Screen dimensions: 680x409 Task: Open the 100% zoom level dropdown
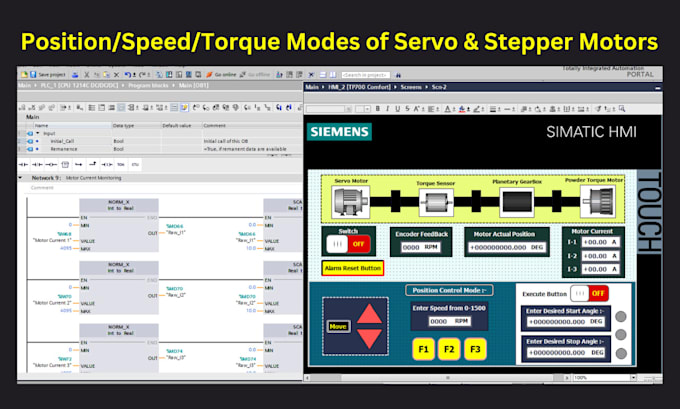[634, 378]
